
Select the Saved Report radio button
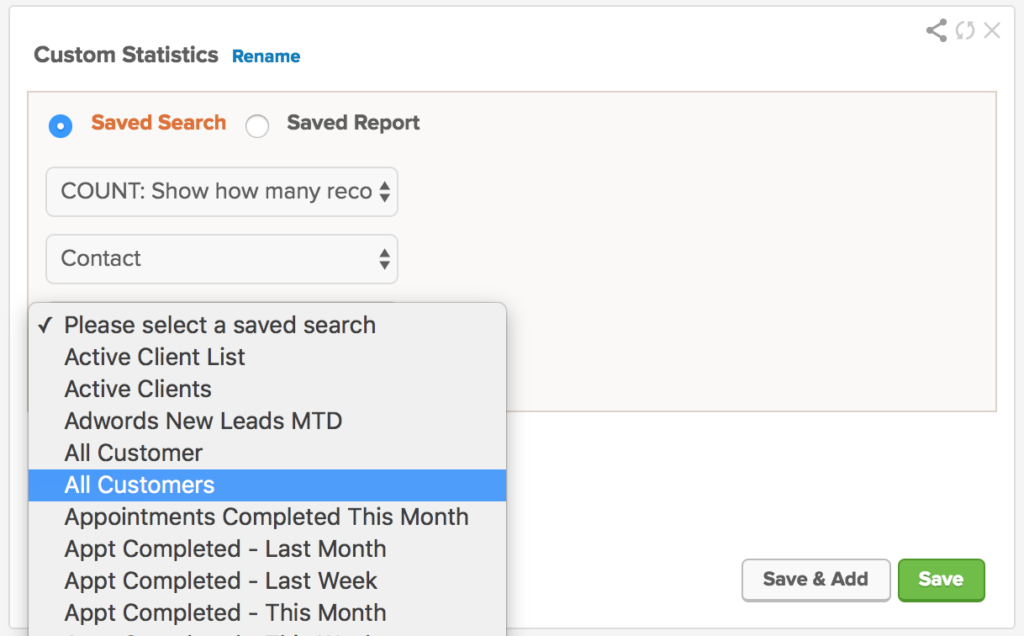[x=257, y=125]
